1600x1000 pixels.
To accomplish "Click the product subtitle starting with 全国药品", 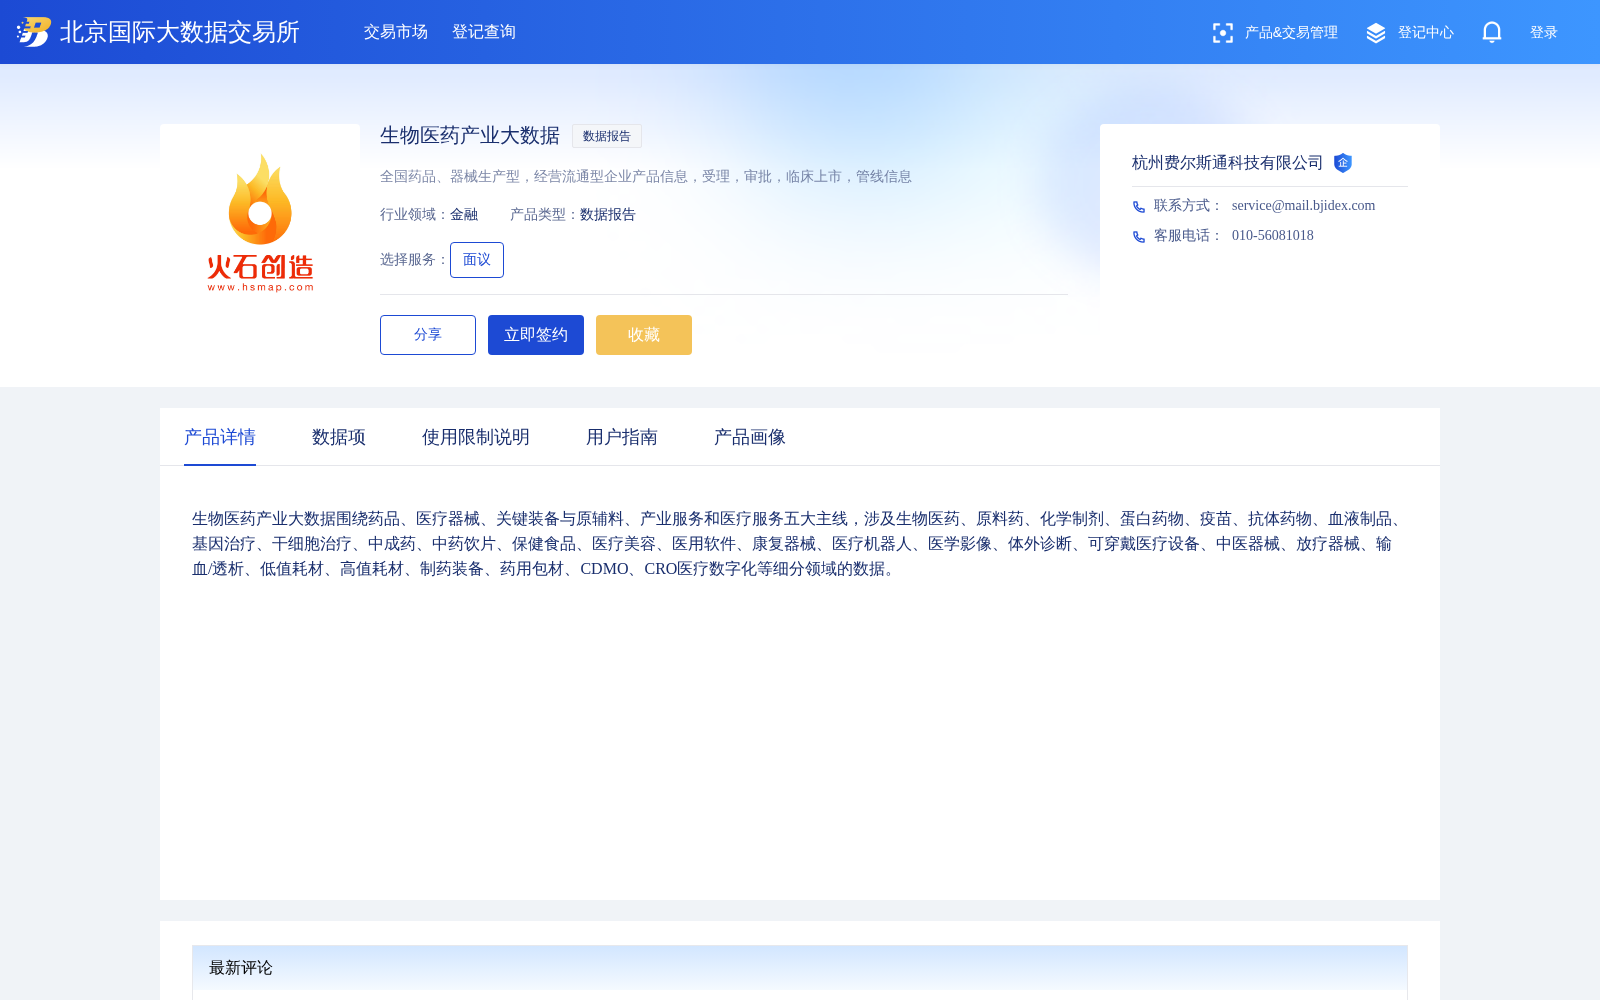I will click(646, 176).
